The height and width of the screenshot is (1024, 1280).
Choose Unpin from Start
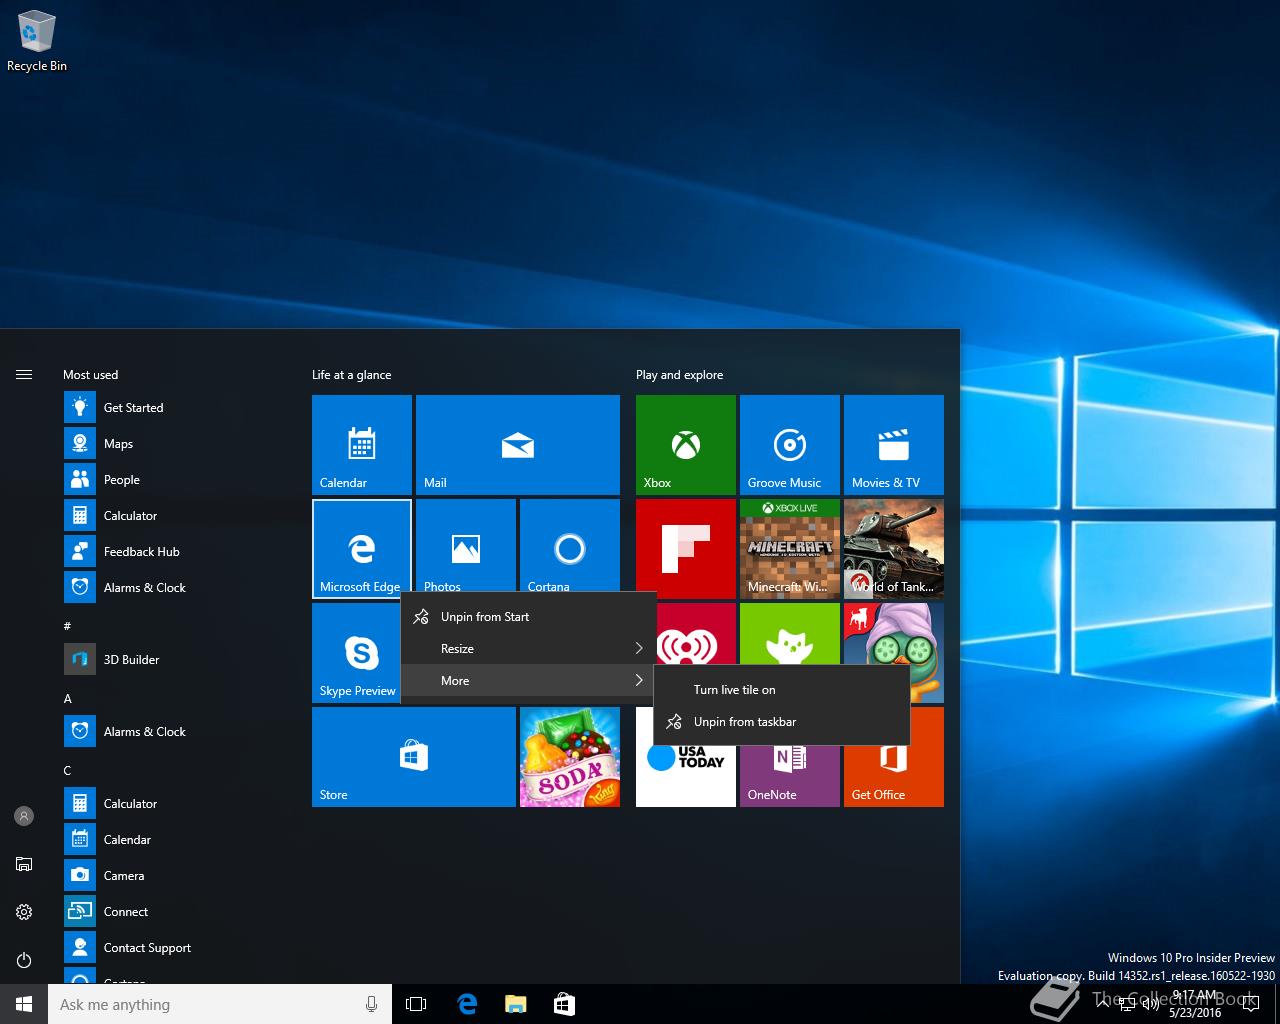coord(528,617)
